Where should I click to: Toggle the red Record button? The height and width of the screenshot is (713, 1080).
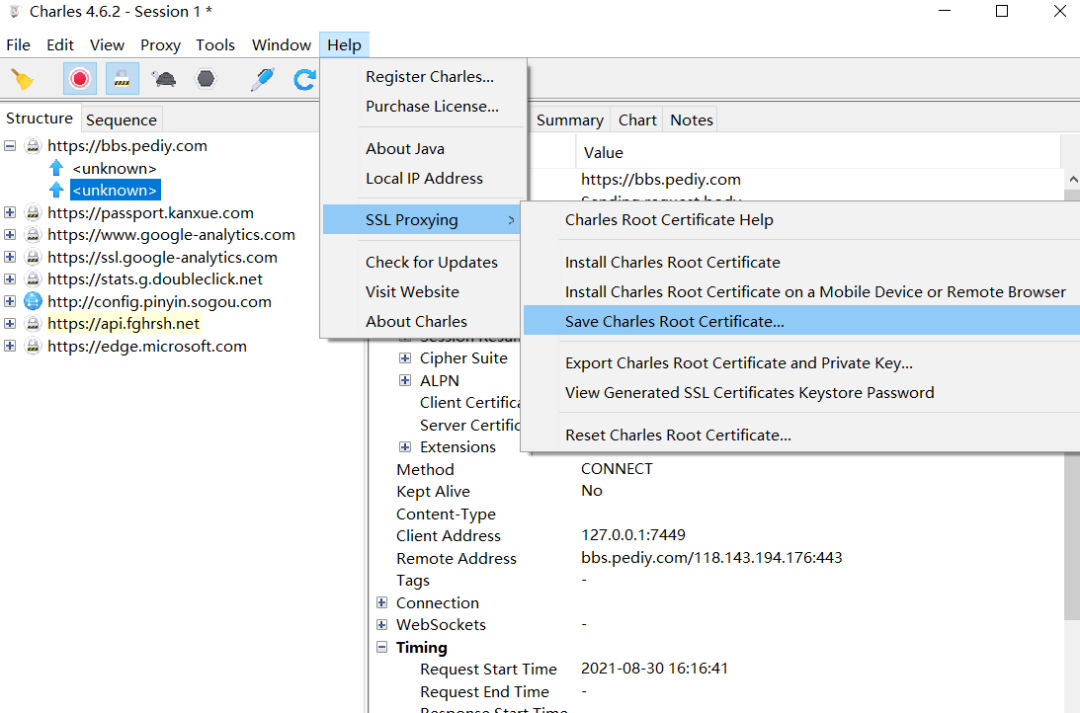[80, 79]
